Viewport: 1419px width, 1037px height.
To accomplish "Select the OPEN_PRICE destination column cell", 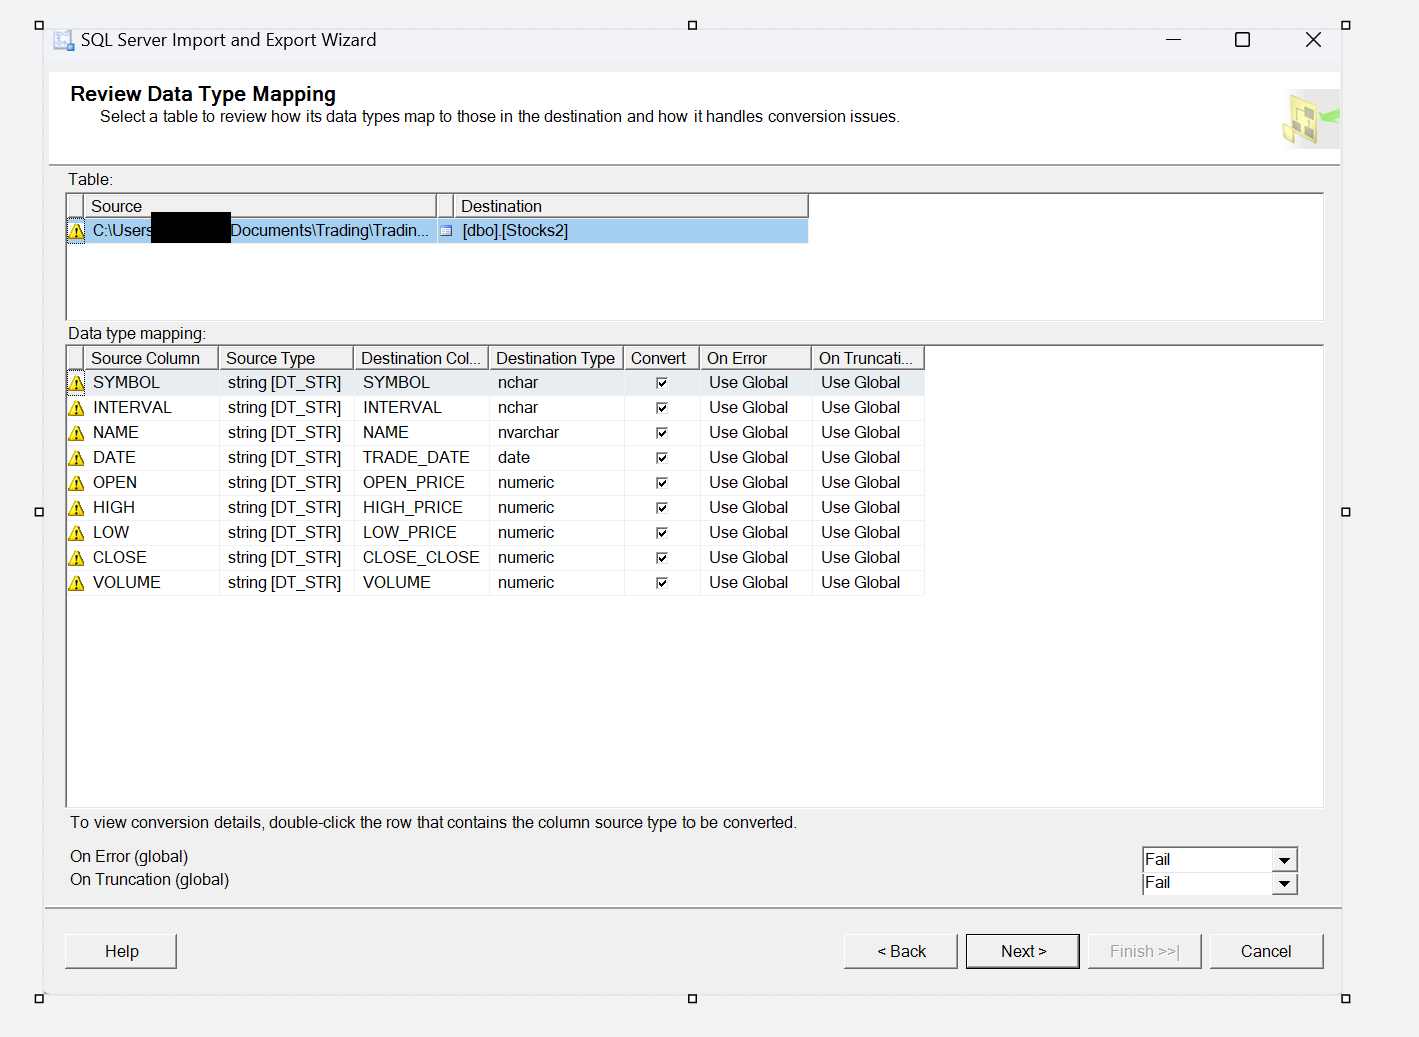I will pos(421,483).
